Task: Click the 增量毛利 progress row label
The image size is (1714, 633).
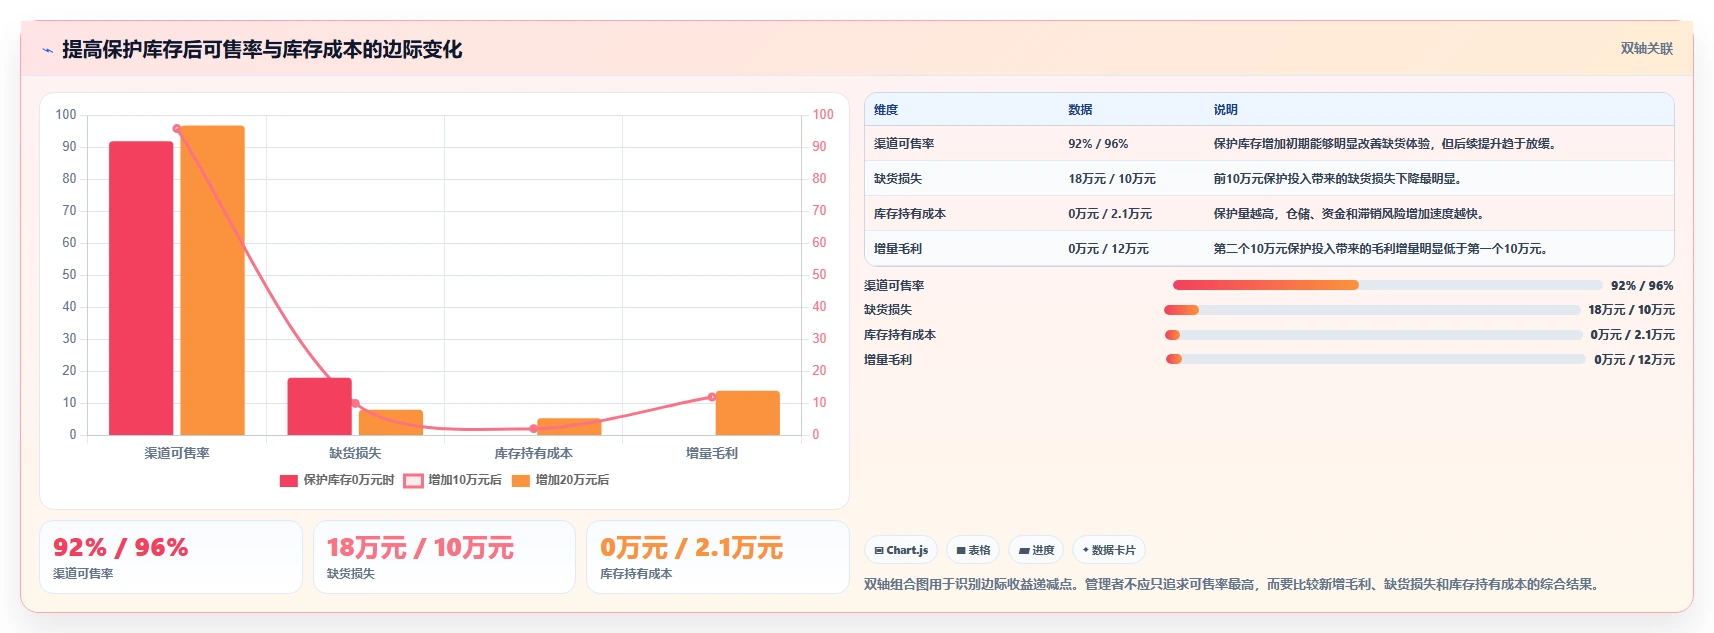Action: pos(888,360)
